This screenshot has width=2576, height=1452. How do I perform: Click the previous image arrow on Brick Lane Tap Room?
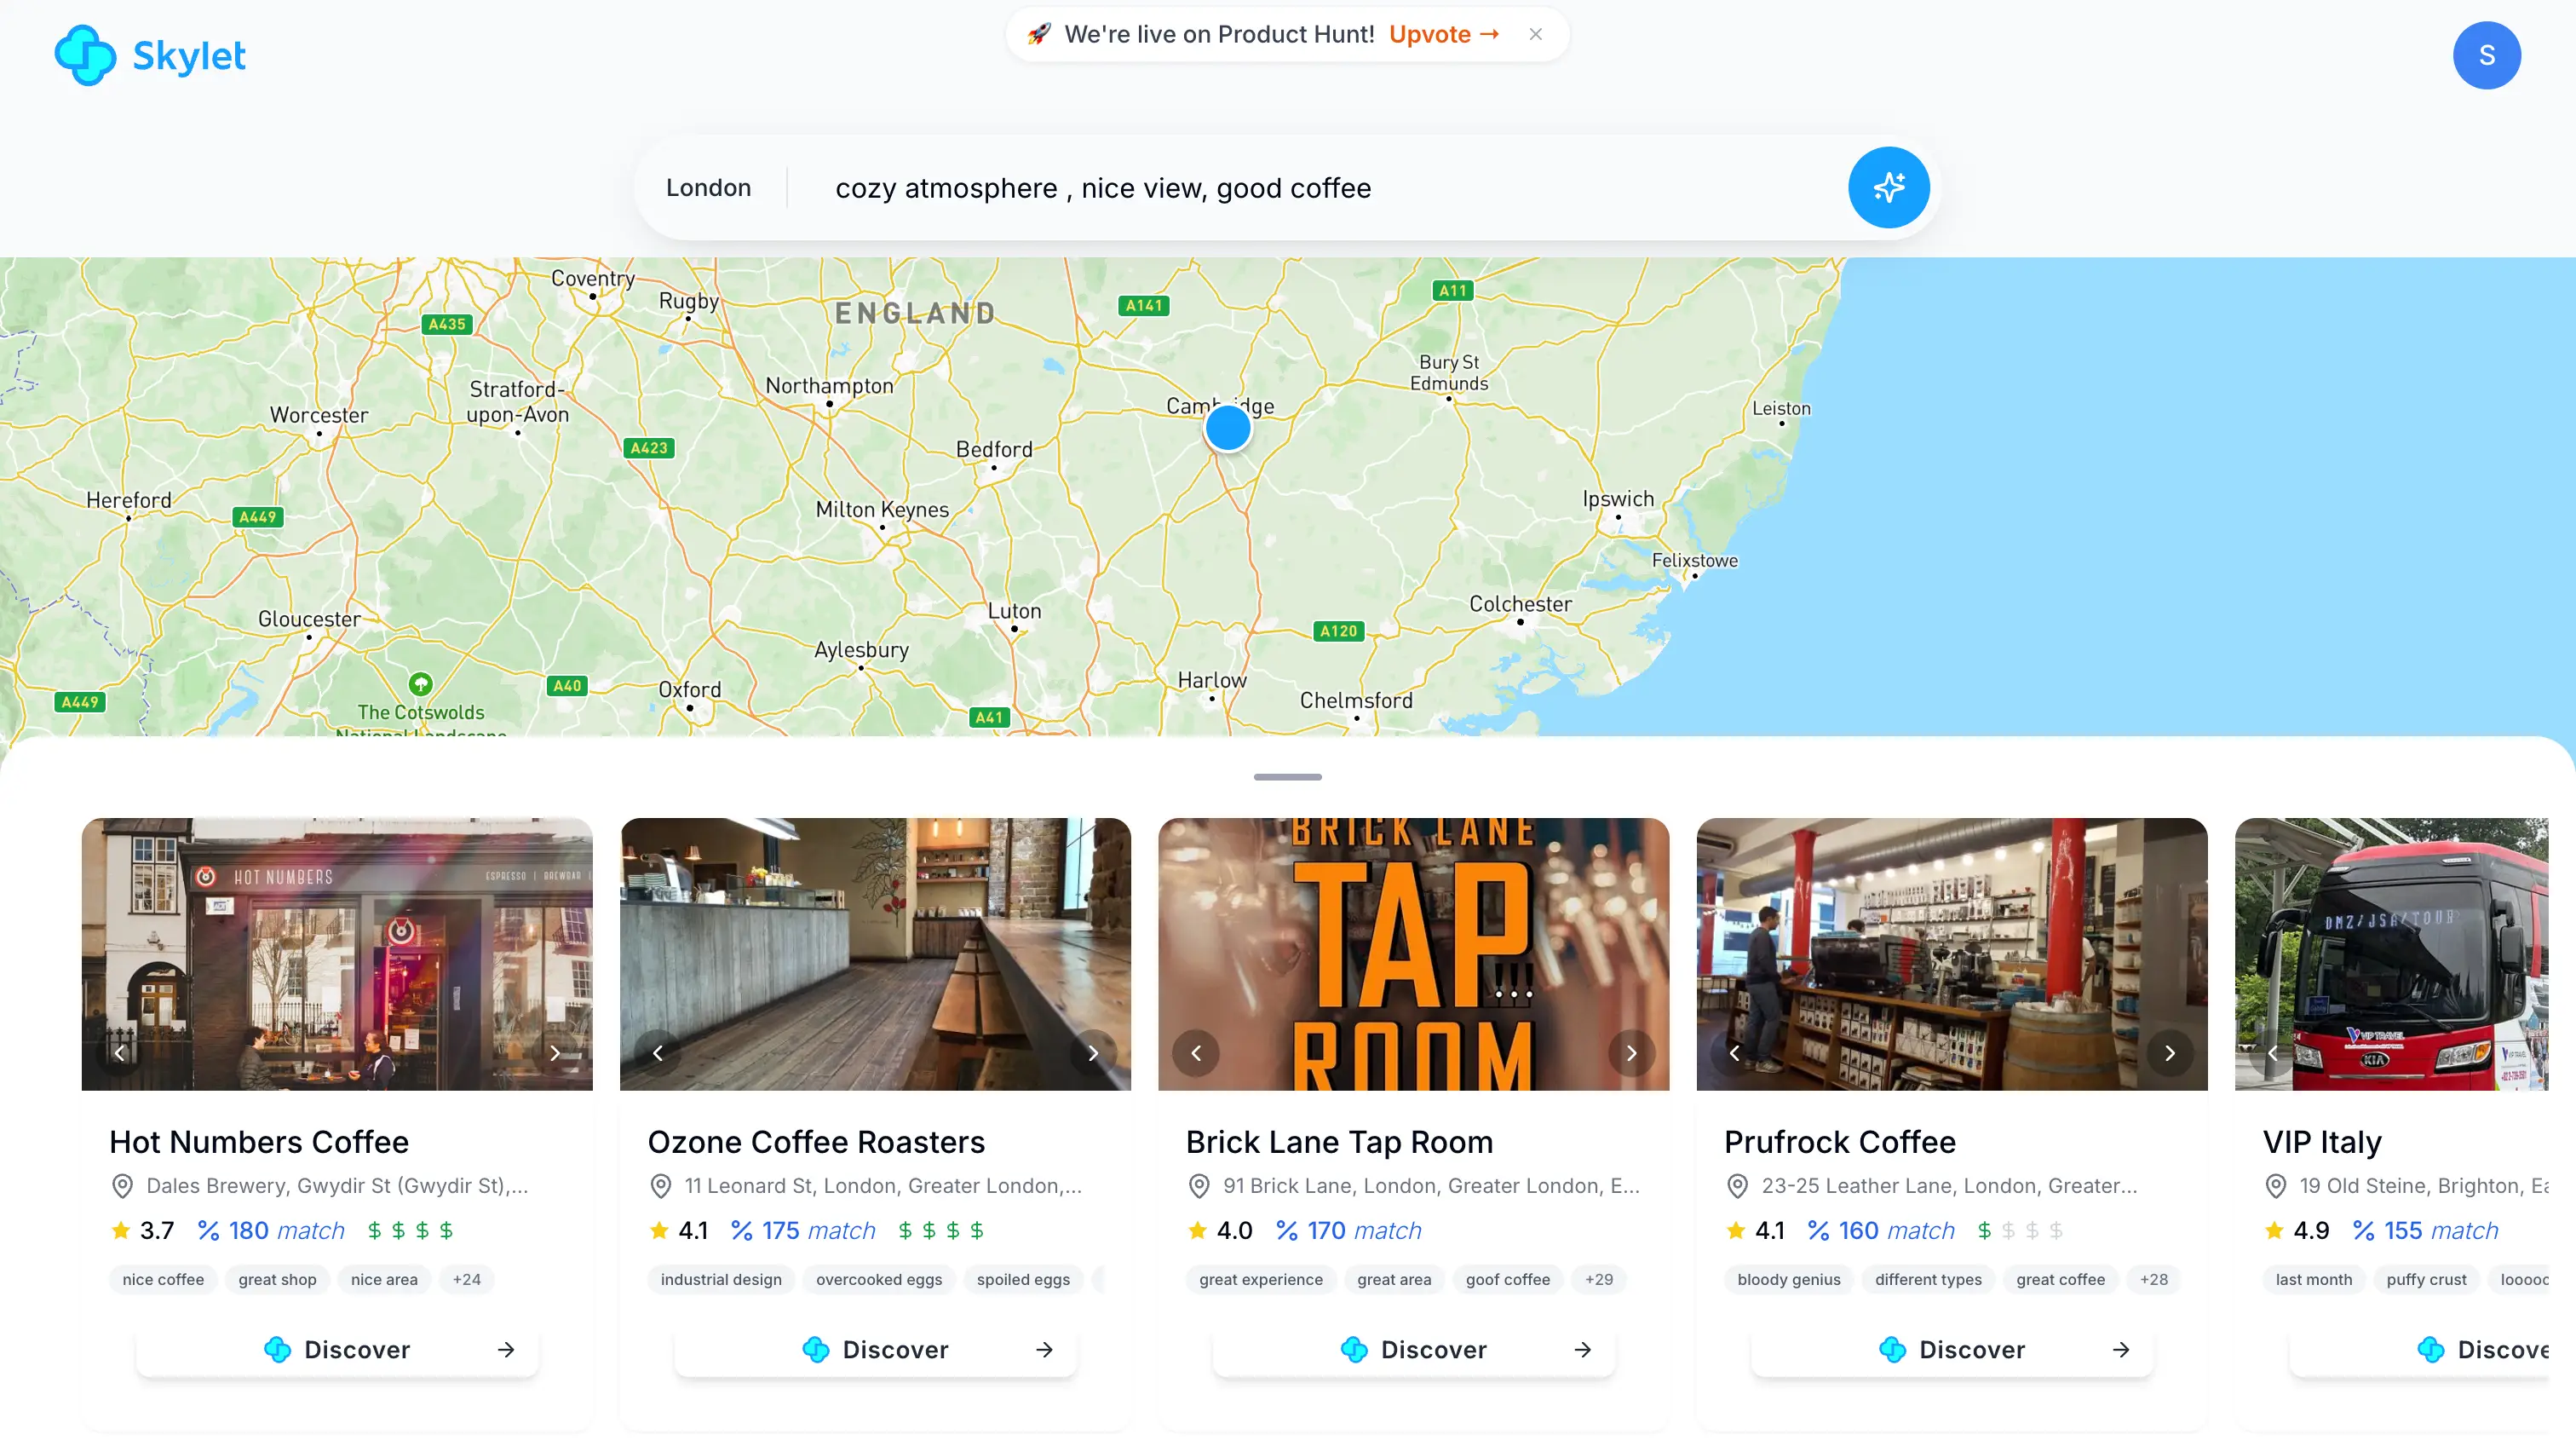[1195, 1053]
